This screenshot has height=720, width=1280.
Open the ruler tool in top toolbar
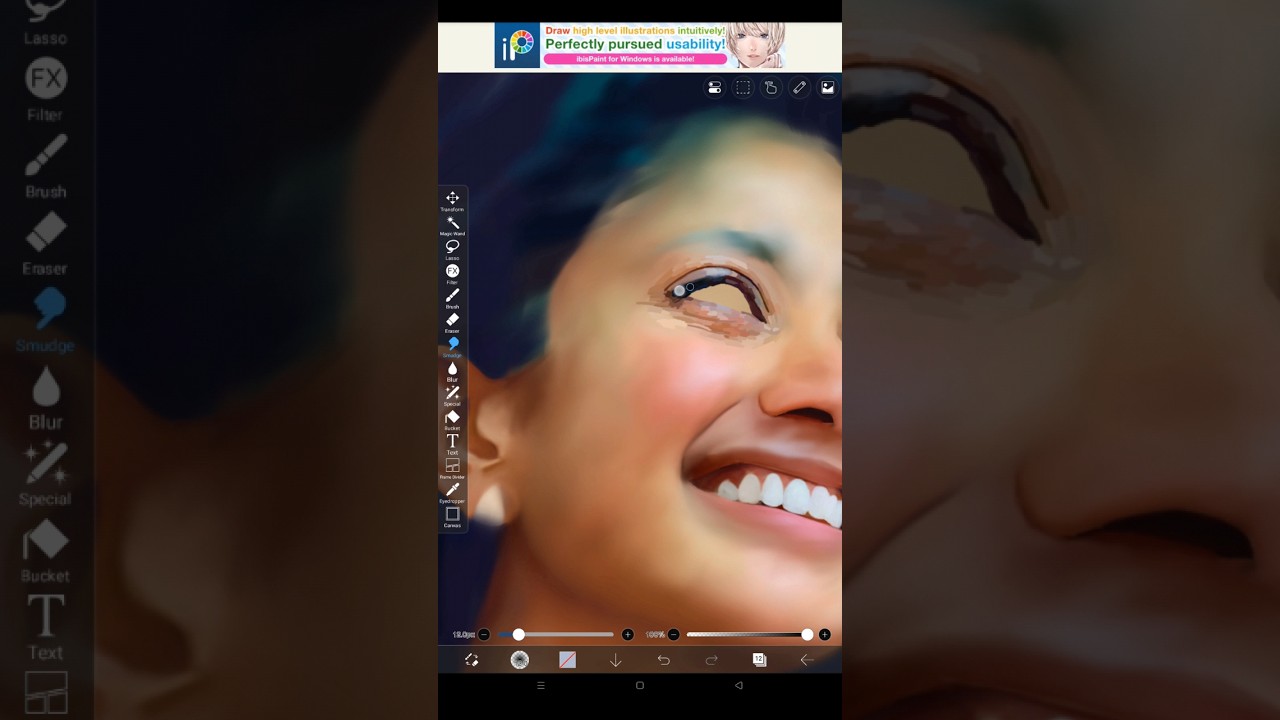[x=799, y=88]
